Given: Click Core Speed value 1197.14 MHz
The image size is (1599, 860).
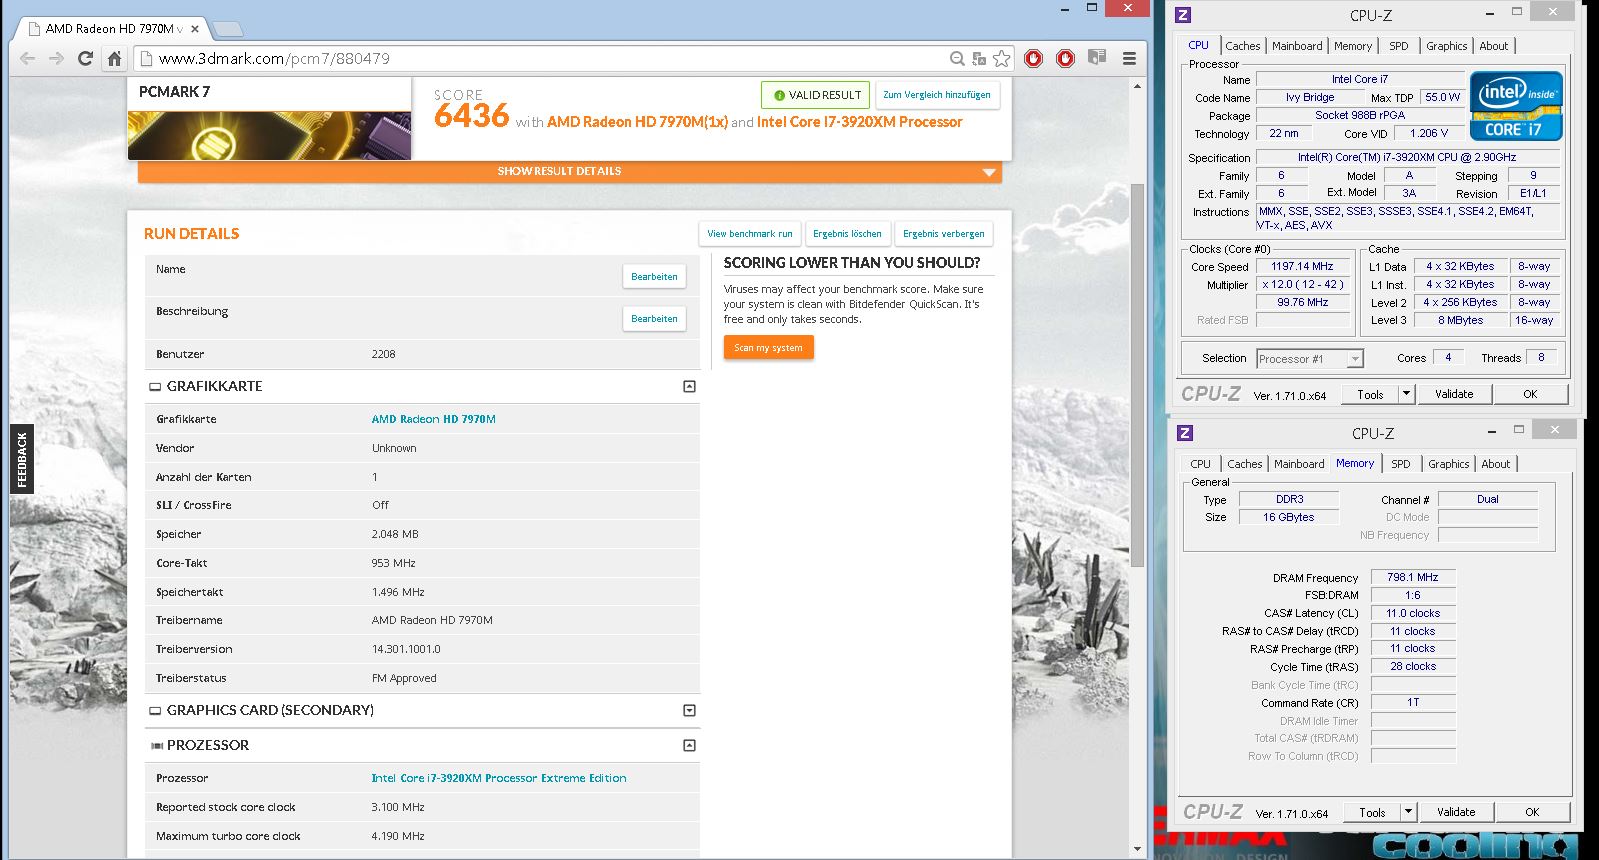Looking at the screenshot, I should click(1302, 267).
